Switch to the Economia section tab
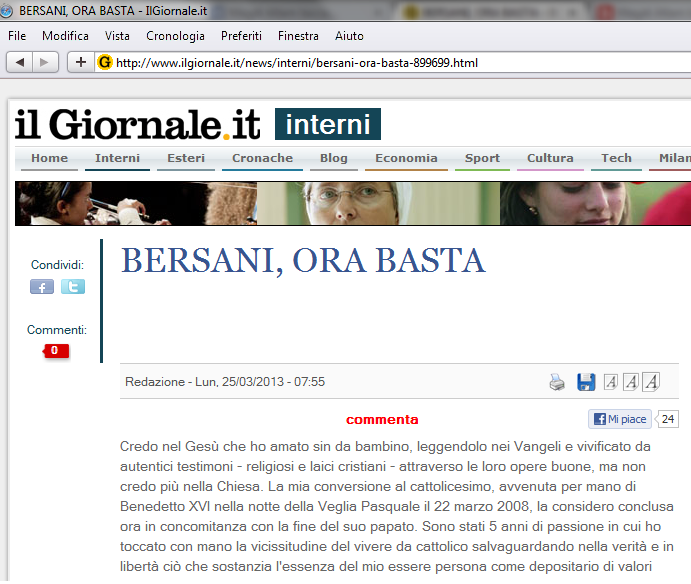 click(x=406, y=158)
